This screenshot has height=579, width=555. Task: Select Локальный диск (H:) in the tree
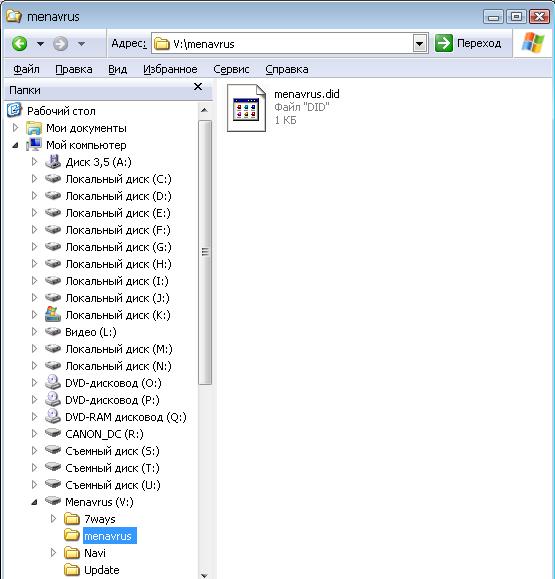coord(118,264)
